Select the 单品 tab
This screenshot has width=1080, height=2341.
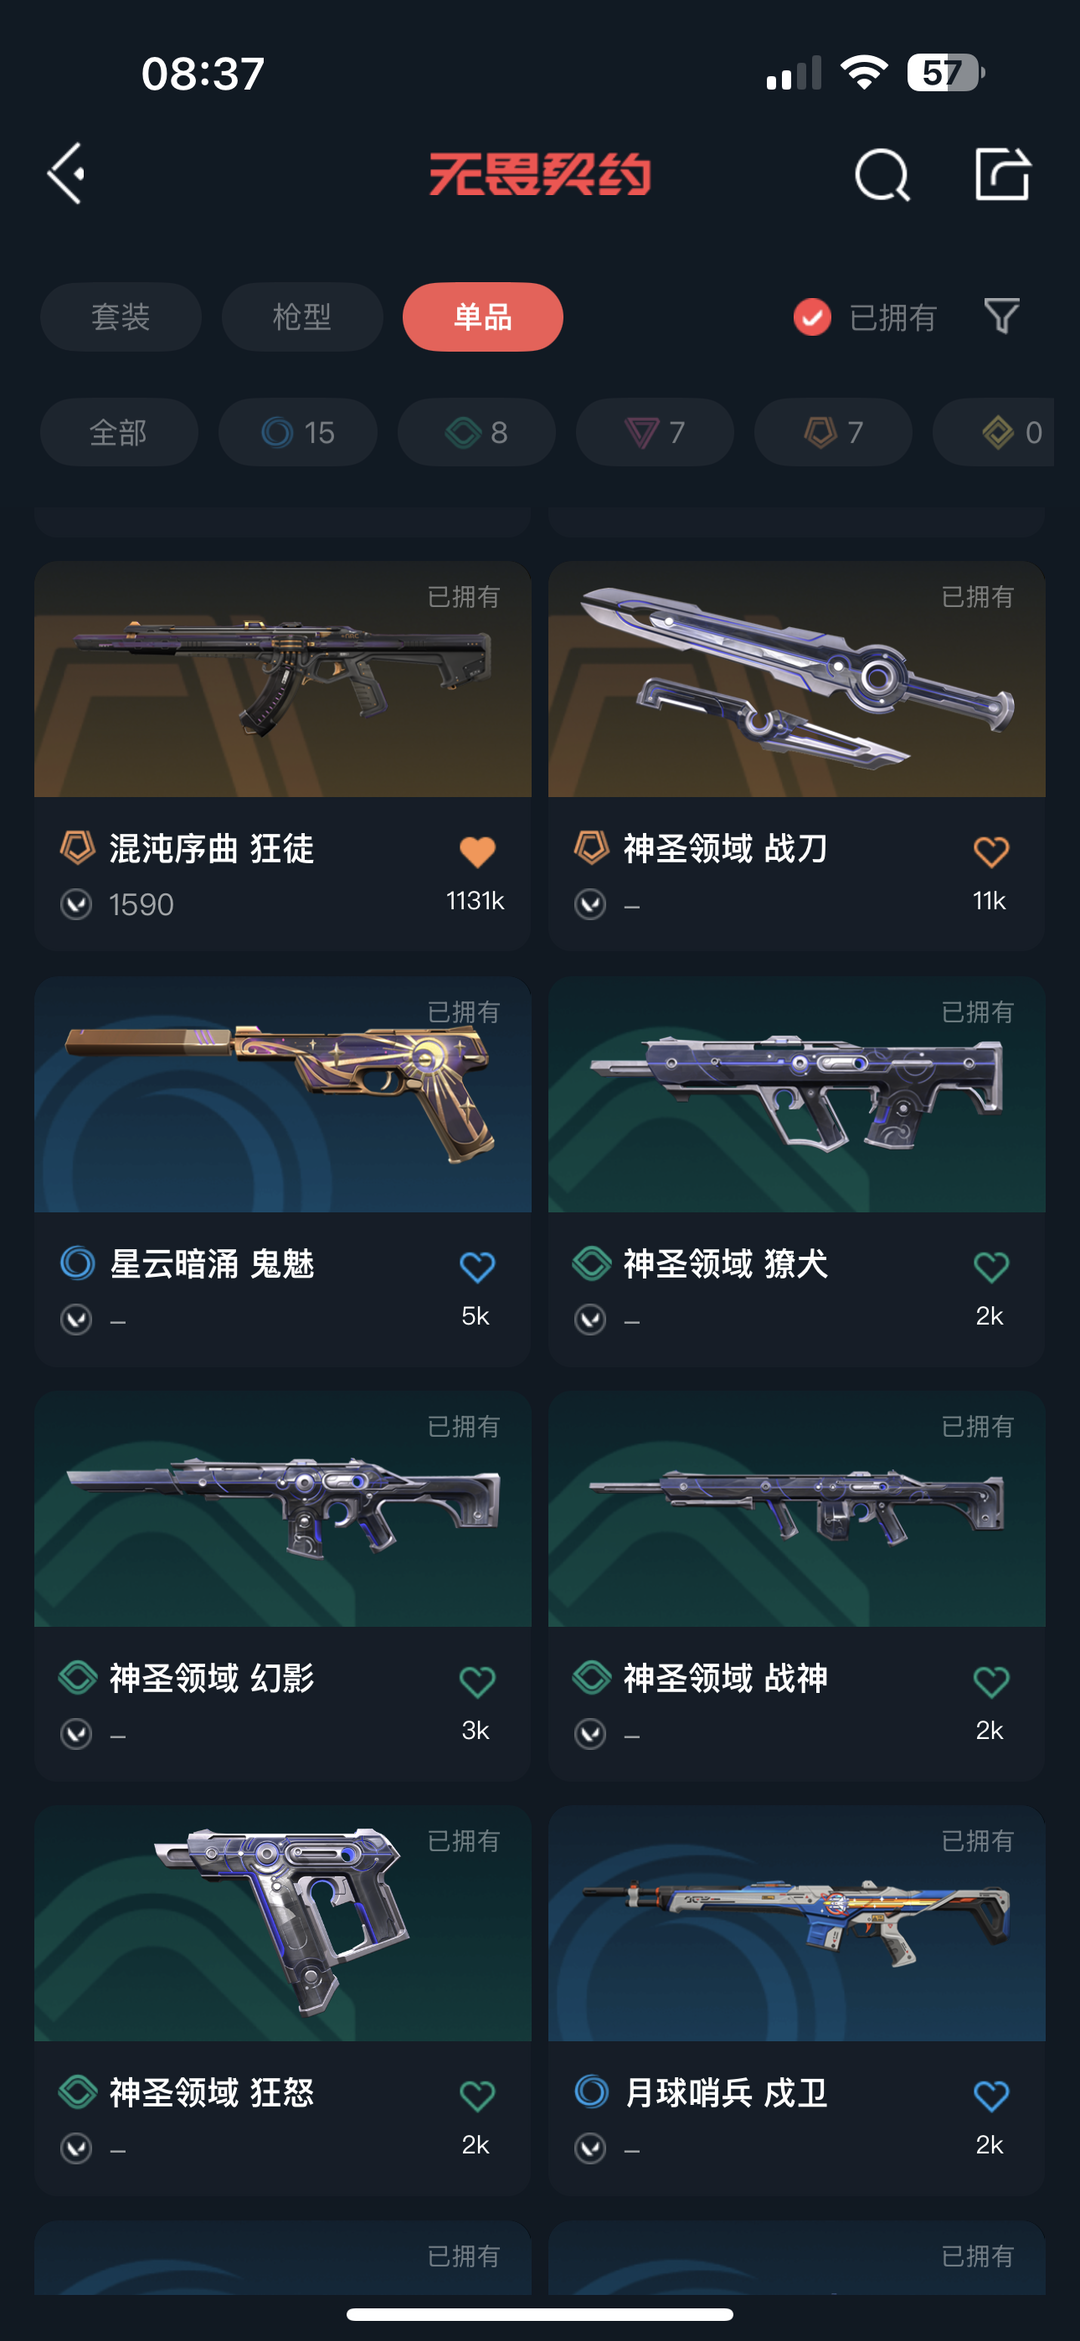pyautogui.click(x=483, y=317)
